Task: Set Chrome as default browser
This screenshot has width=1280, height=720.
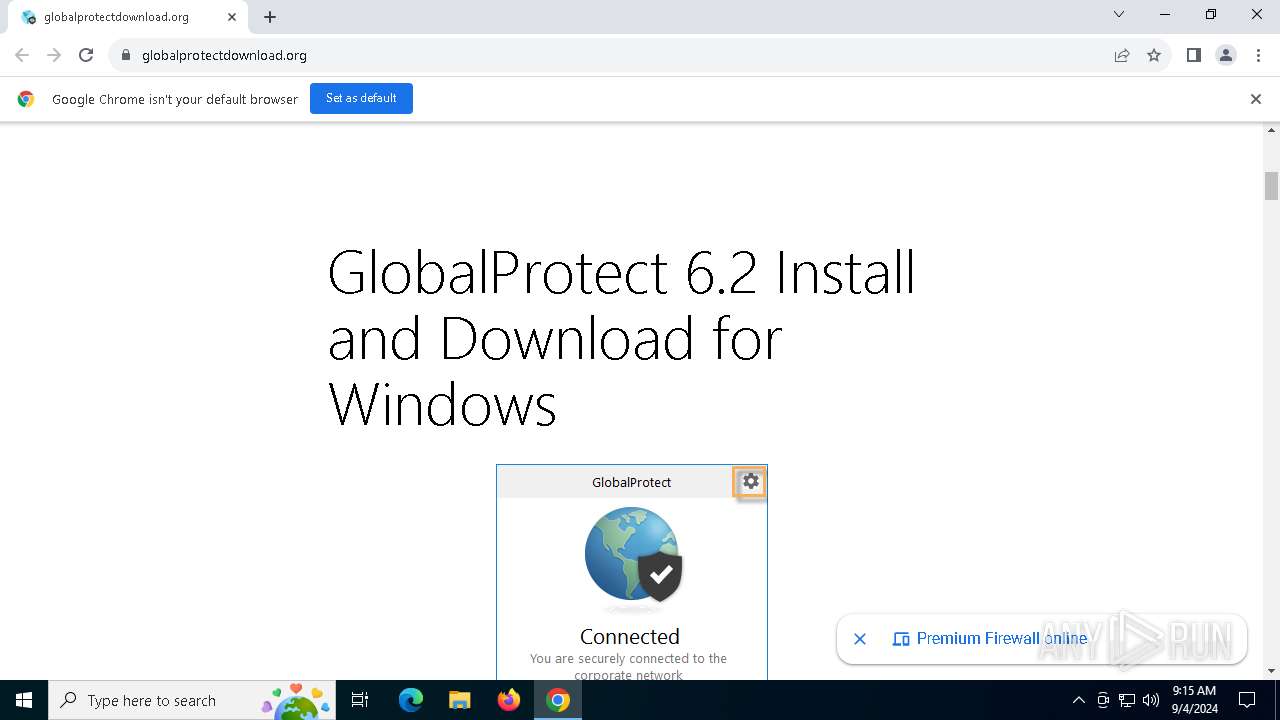Action: coord(361,98)
